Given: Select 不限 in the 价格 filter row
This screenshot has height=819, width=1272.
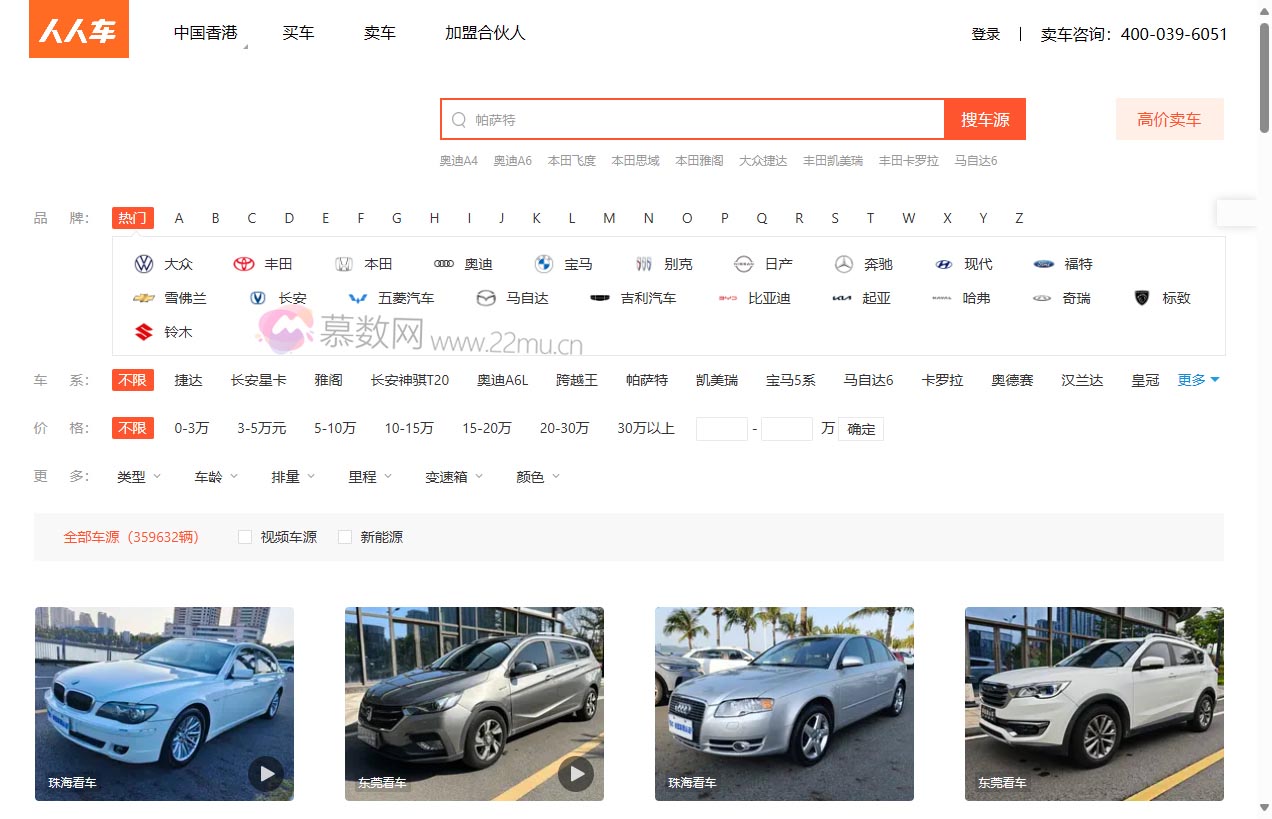Looking at the screenshot, I should 133,428.
